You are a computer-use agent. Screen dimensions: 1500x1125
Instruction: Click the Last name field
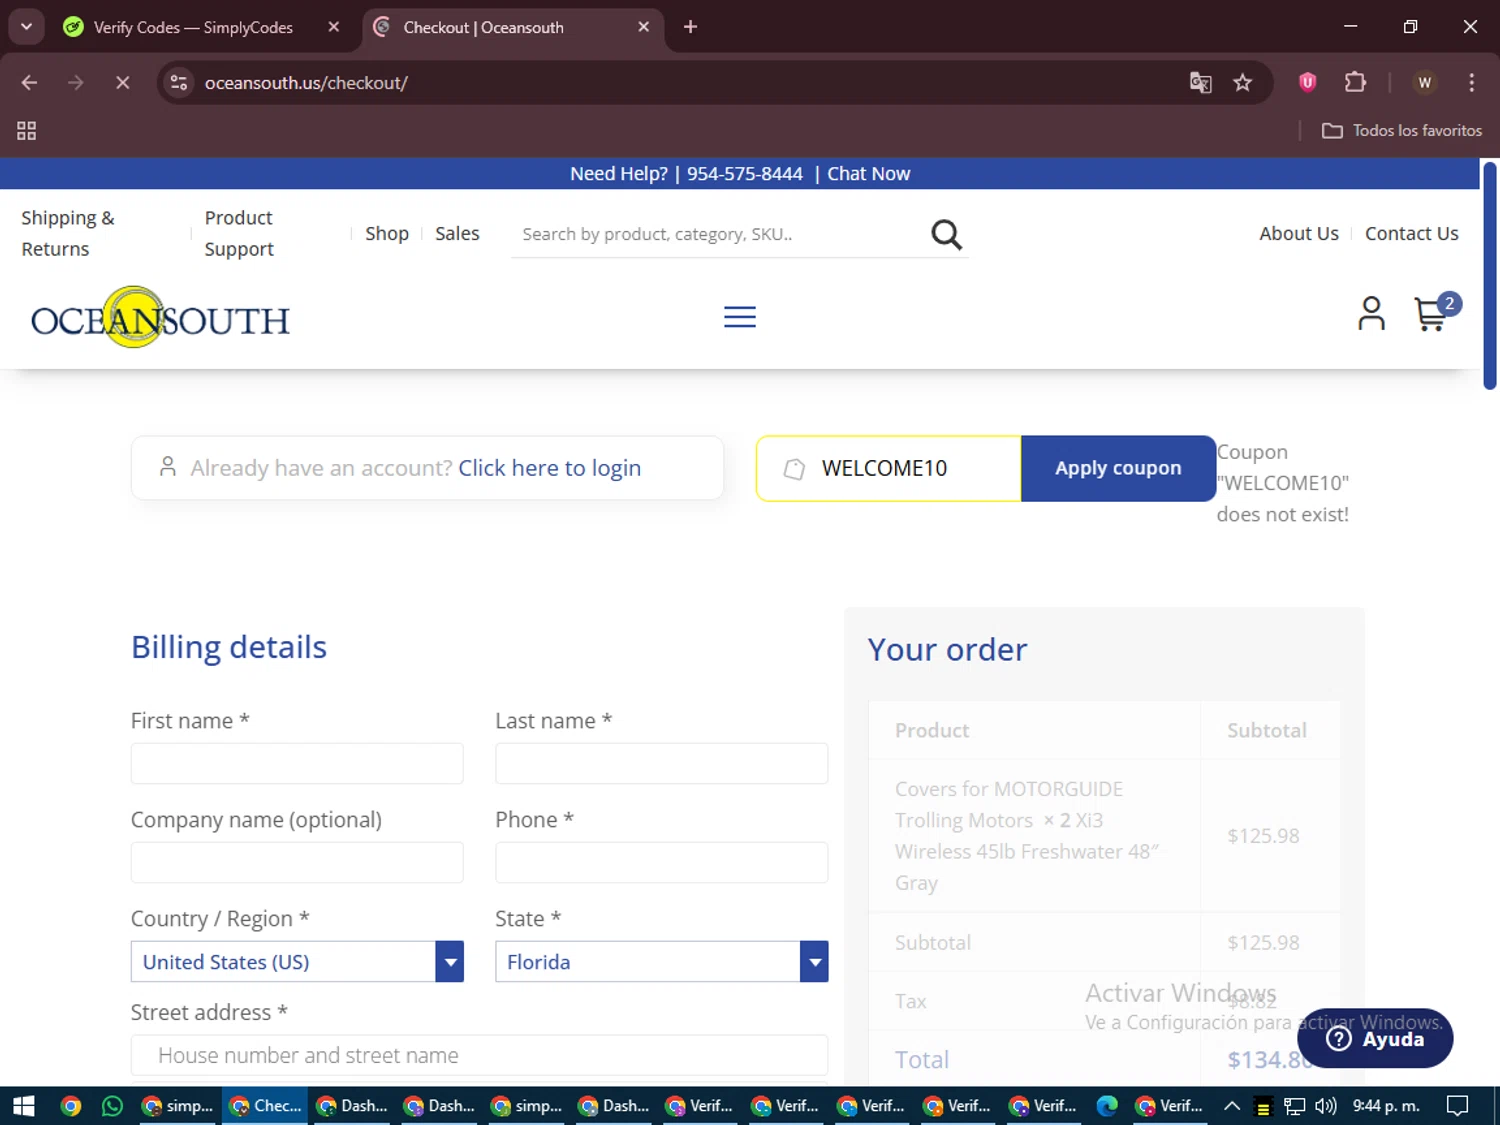(x=661, y=763)
